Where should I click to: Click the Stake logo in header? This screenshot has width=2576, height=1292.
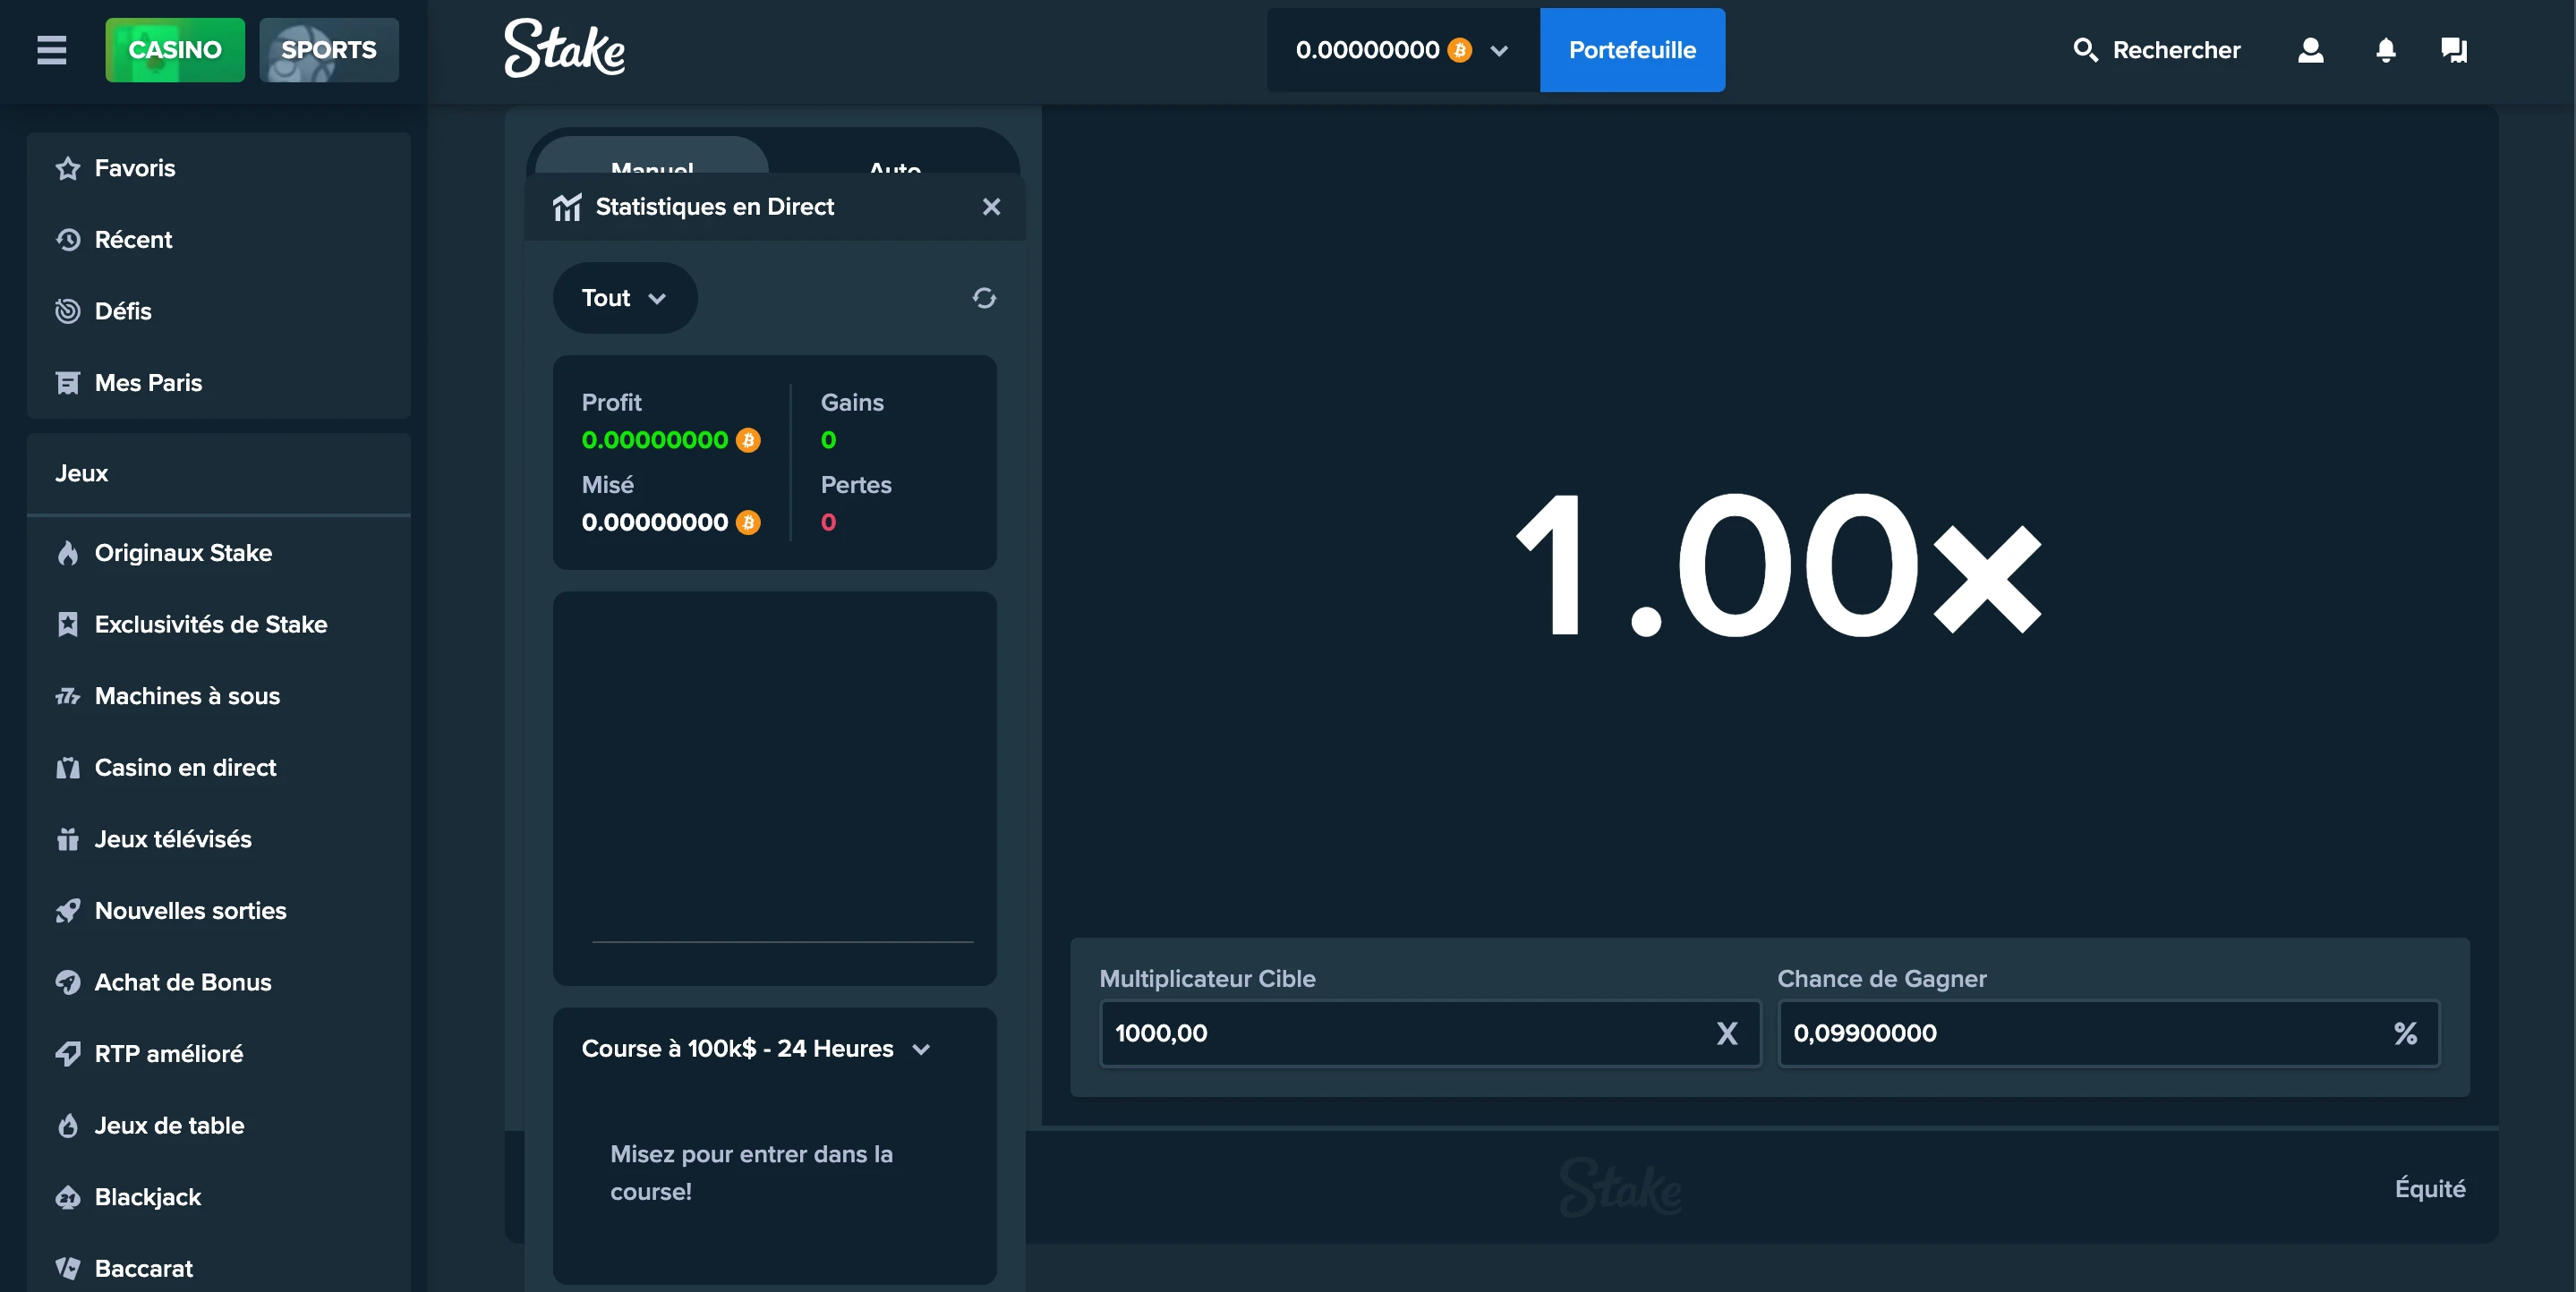564,48
